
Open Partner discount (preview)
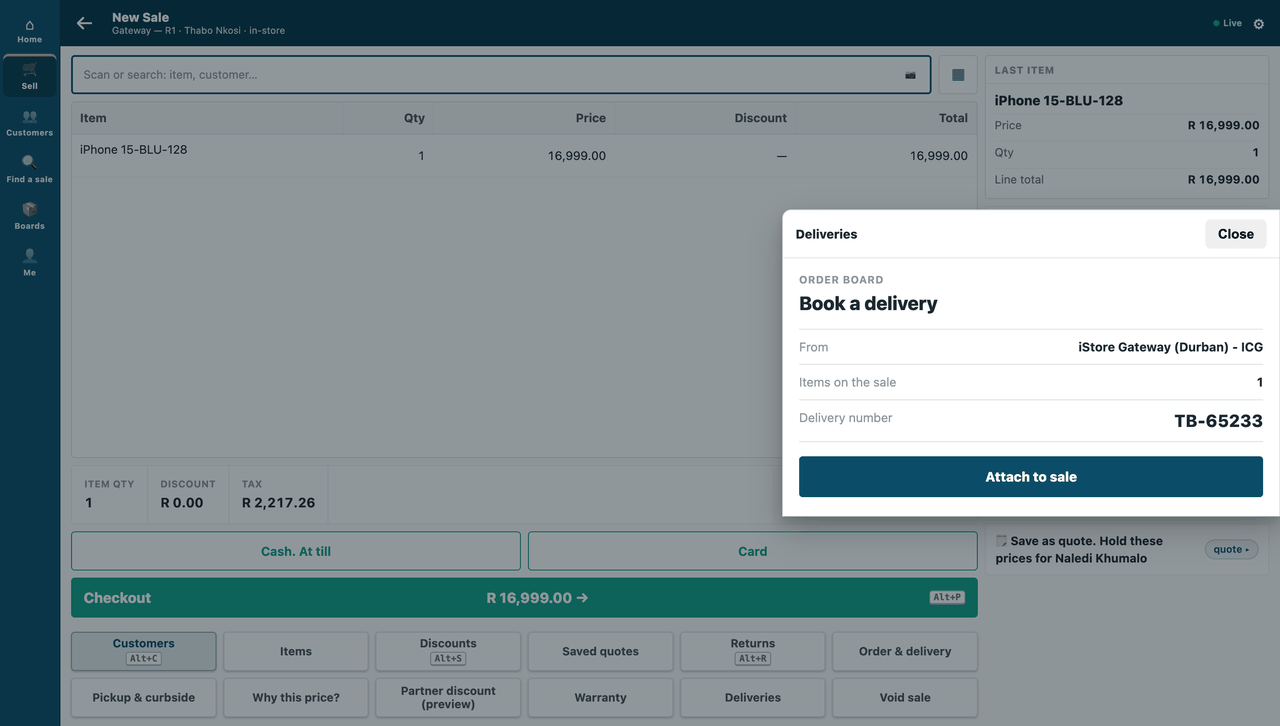tap(448, 698)
